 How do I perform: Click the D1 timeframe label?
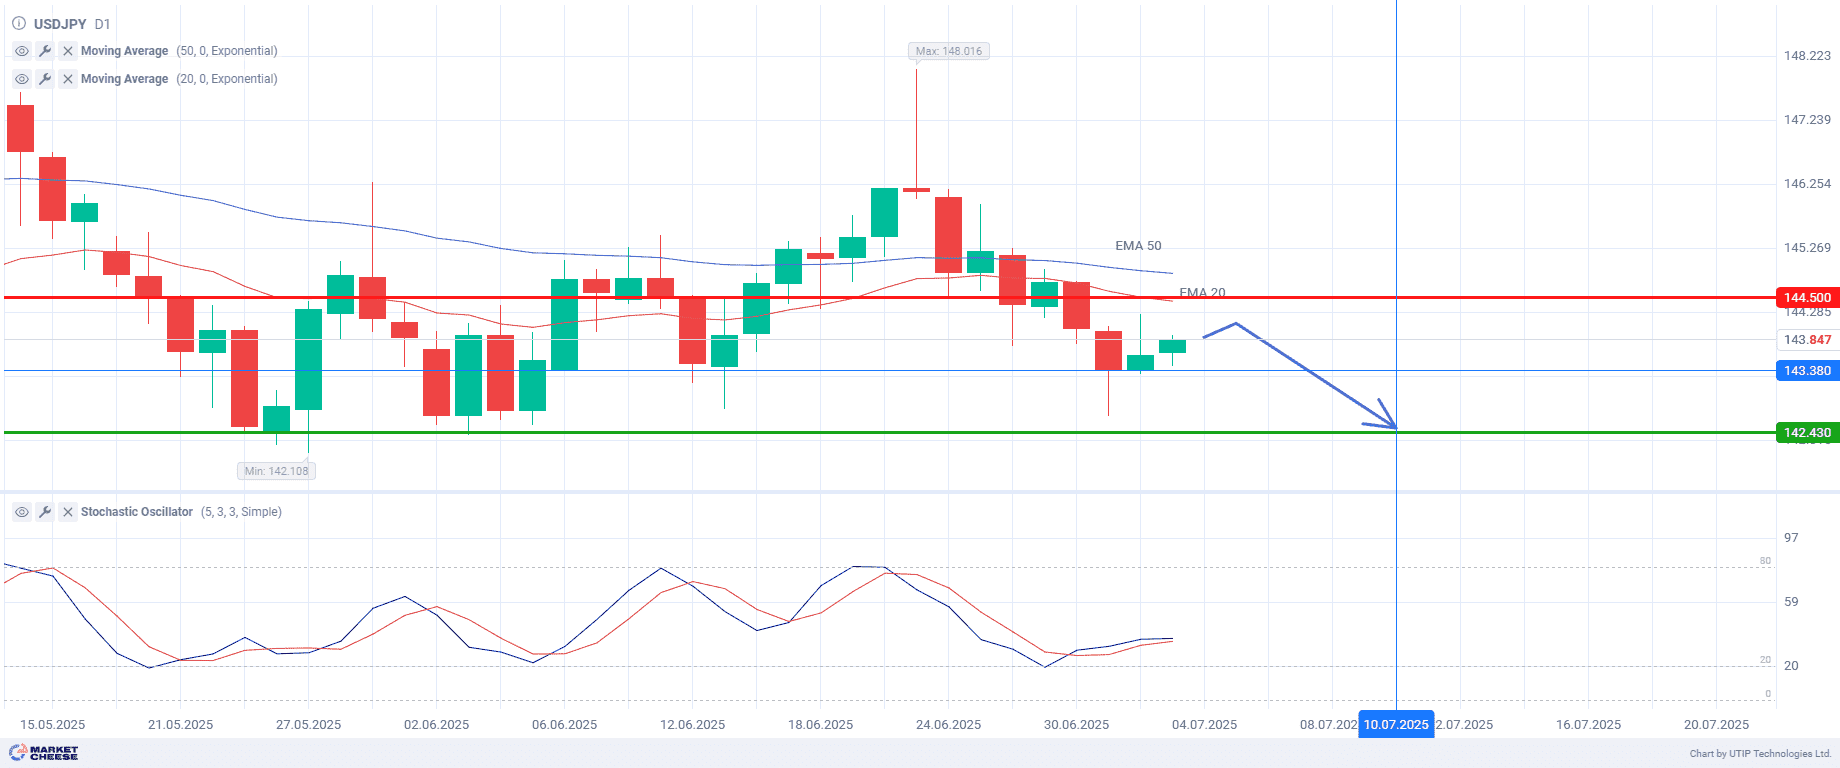[103, 24]
